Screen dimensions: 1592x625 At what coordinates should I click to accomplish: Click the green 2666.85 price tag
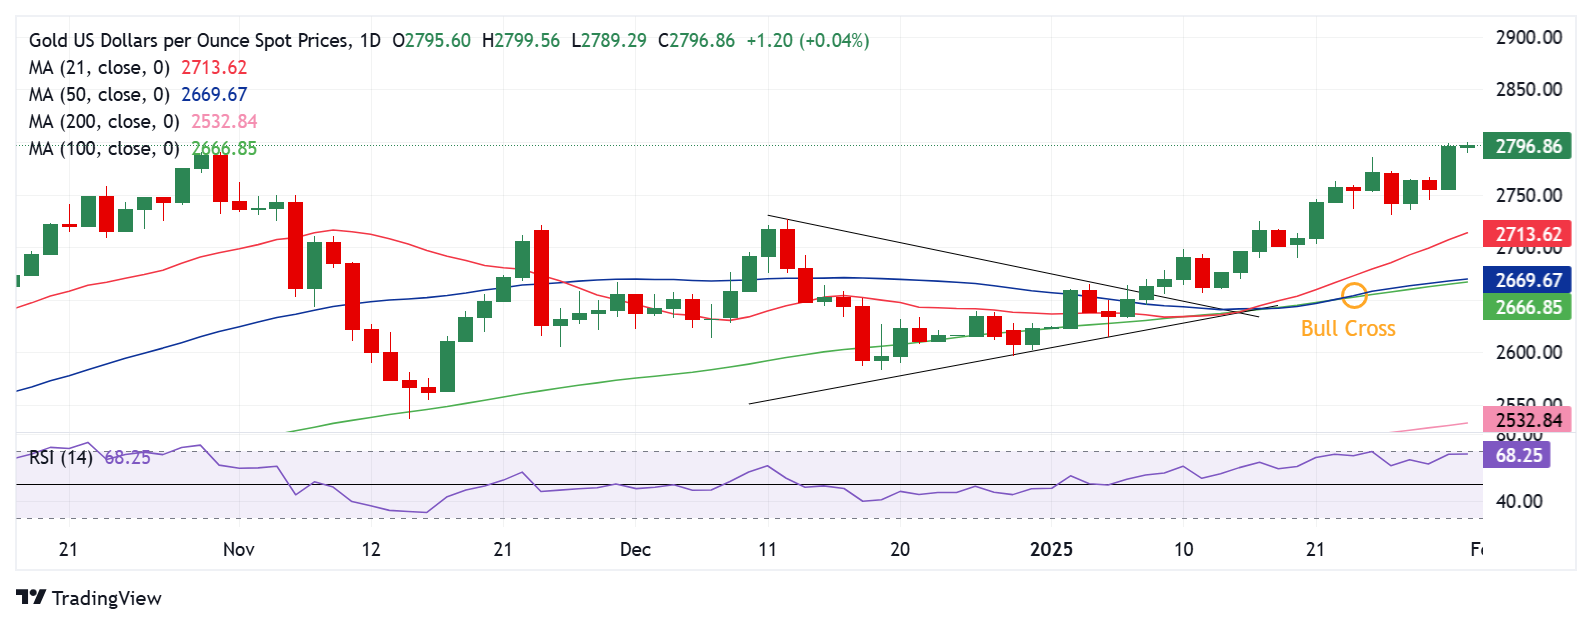click(1527, 308)
